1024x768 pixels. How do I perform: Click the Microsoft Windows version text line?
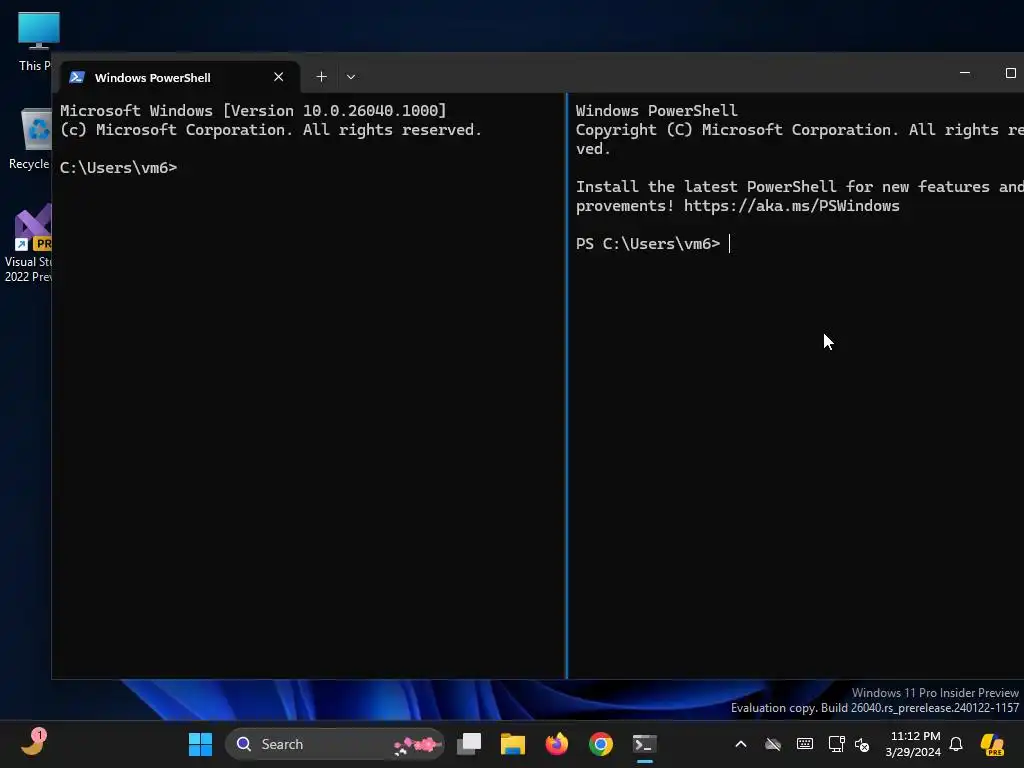pyautogui.click(x=253, y=110)
